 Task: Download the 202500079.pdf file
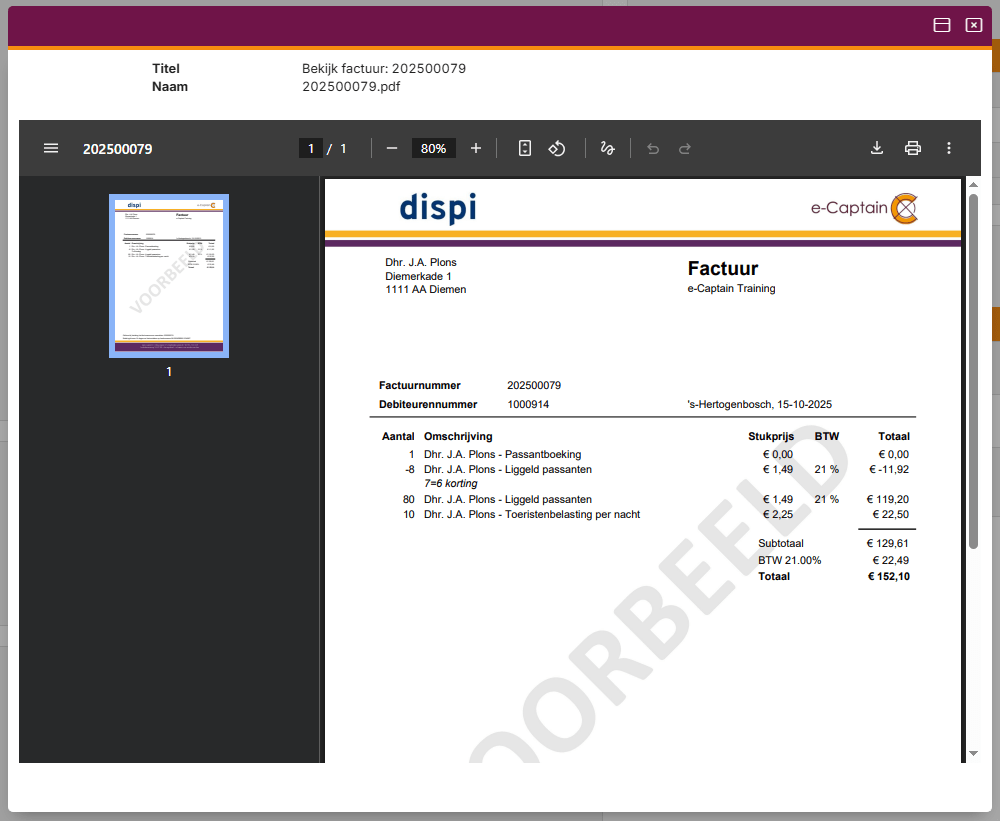[x=877, y=147]
